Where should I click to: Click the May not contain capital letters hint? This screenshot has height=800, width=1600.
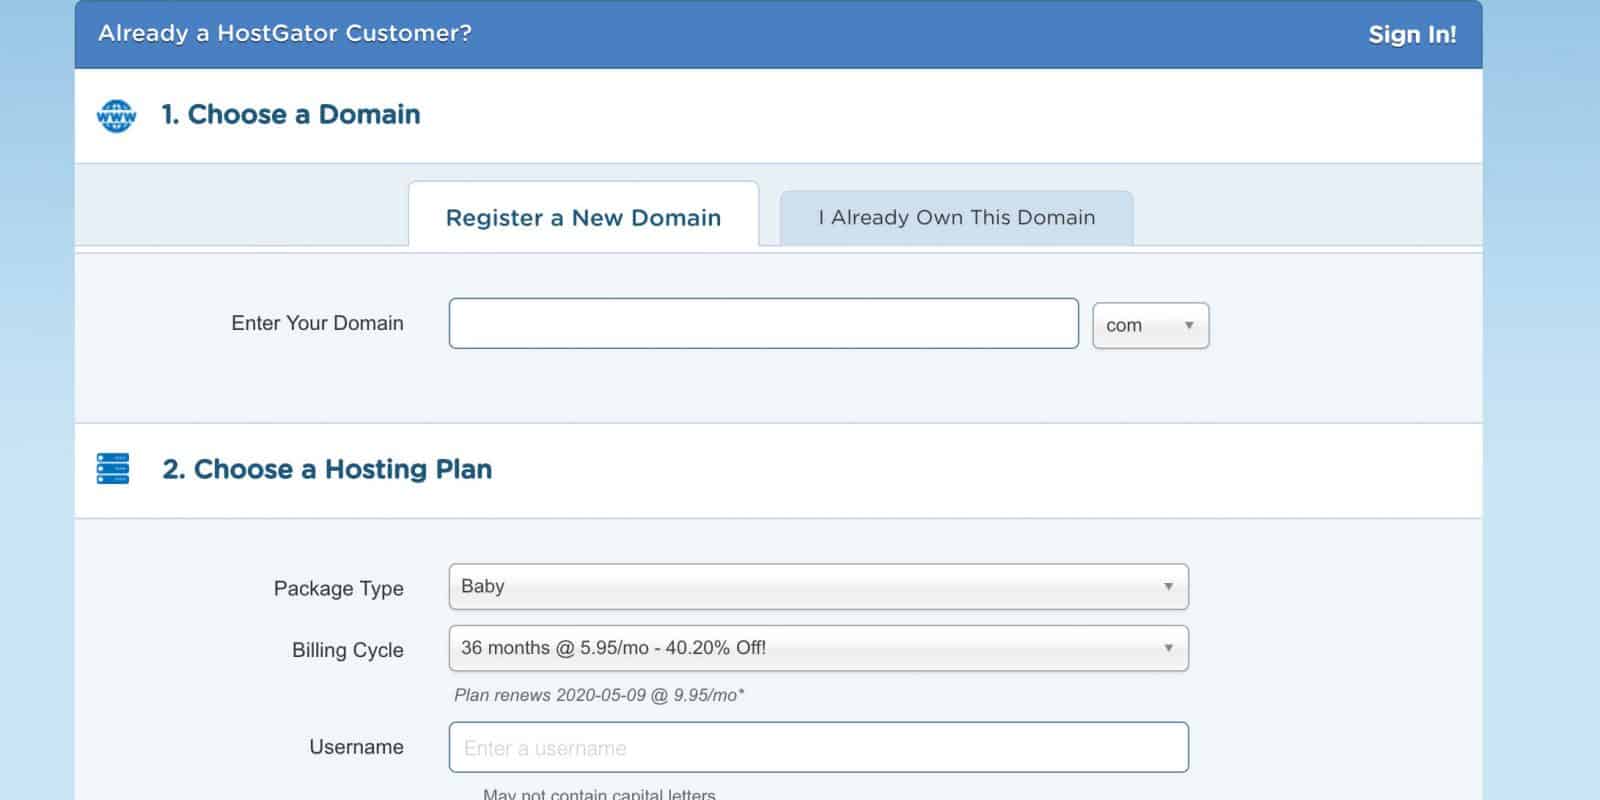(599, 794)
